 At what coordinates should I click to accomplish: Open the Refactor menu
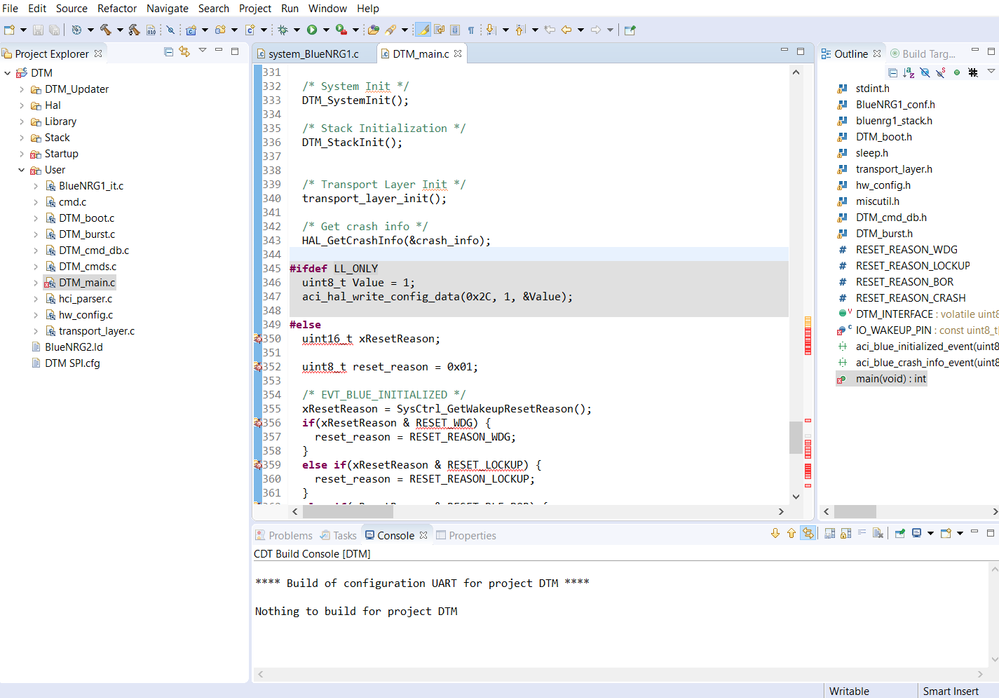coord(117,8)
